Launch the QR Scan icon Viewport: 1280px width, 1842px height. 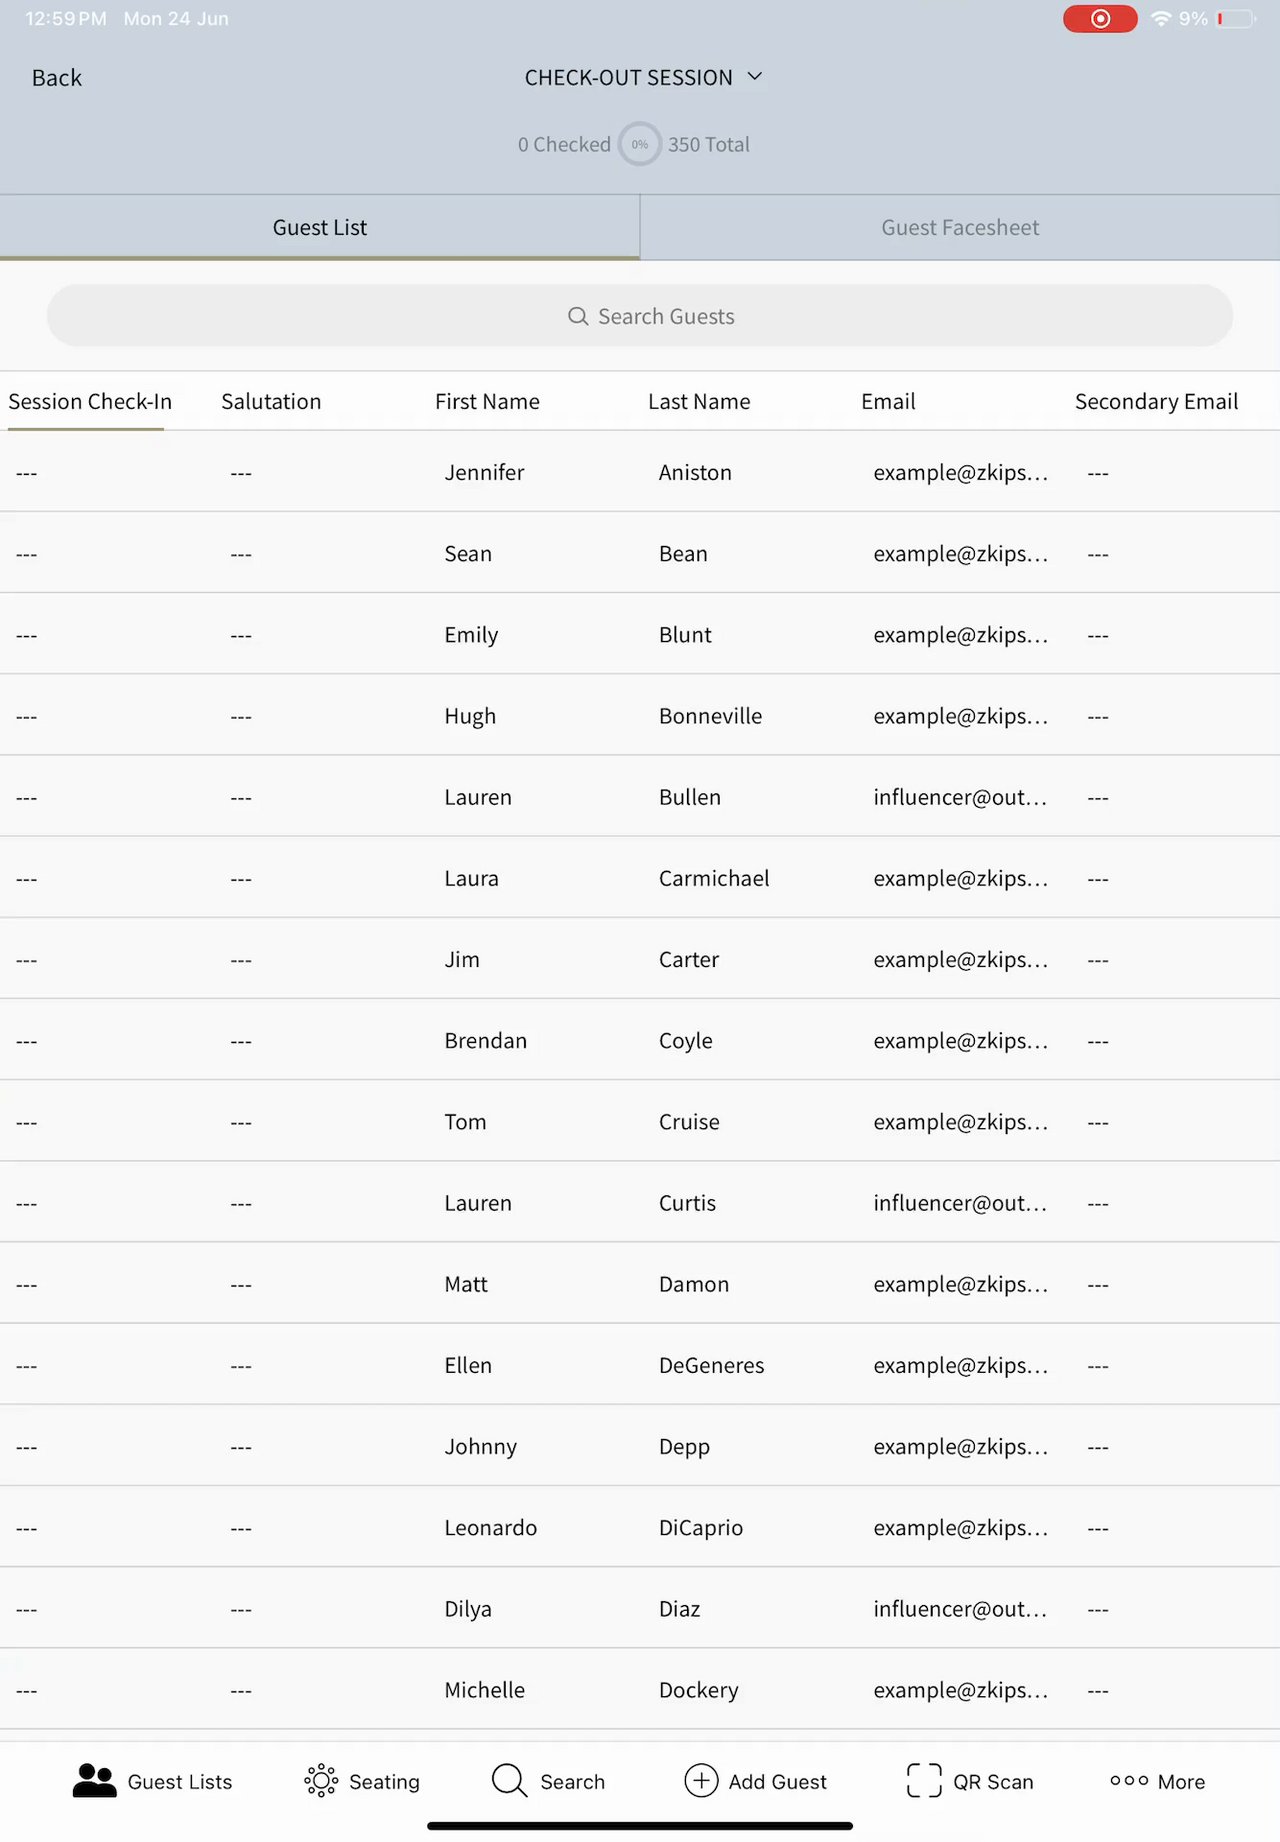click(x=924, y=1781)
